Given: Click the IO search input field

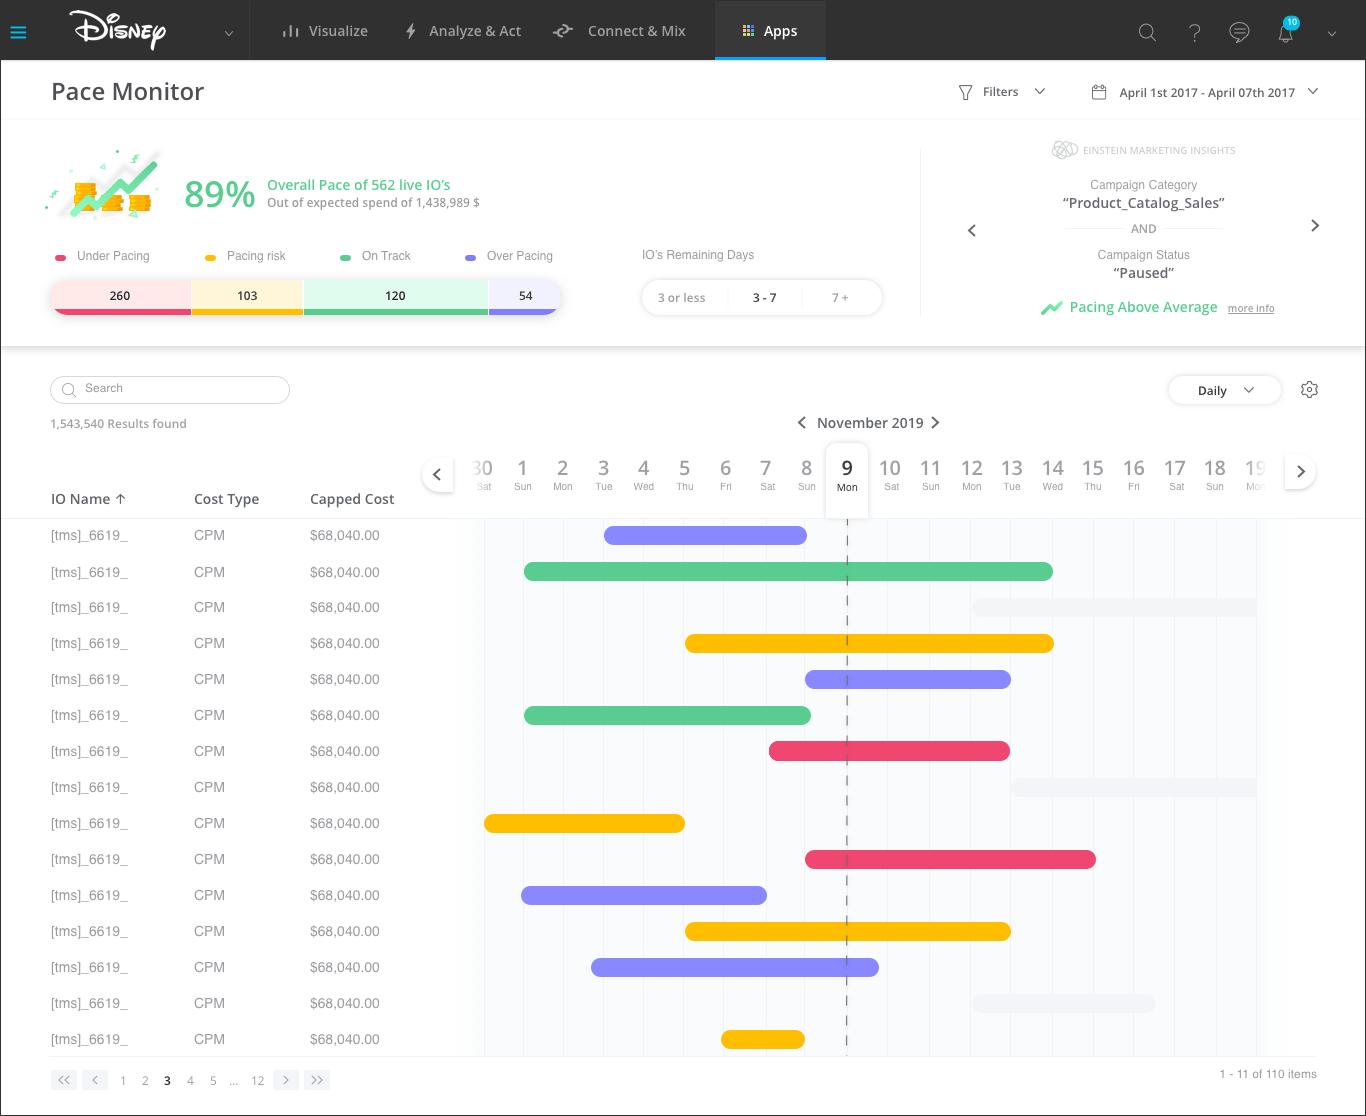Looking at the screenshot, I should click(x=170, y=389).
